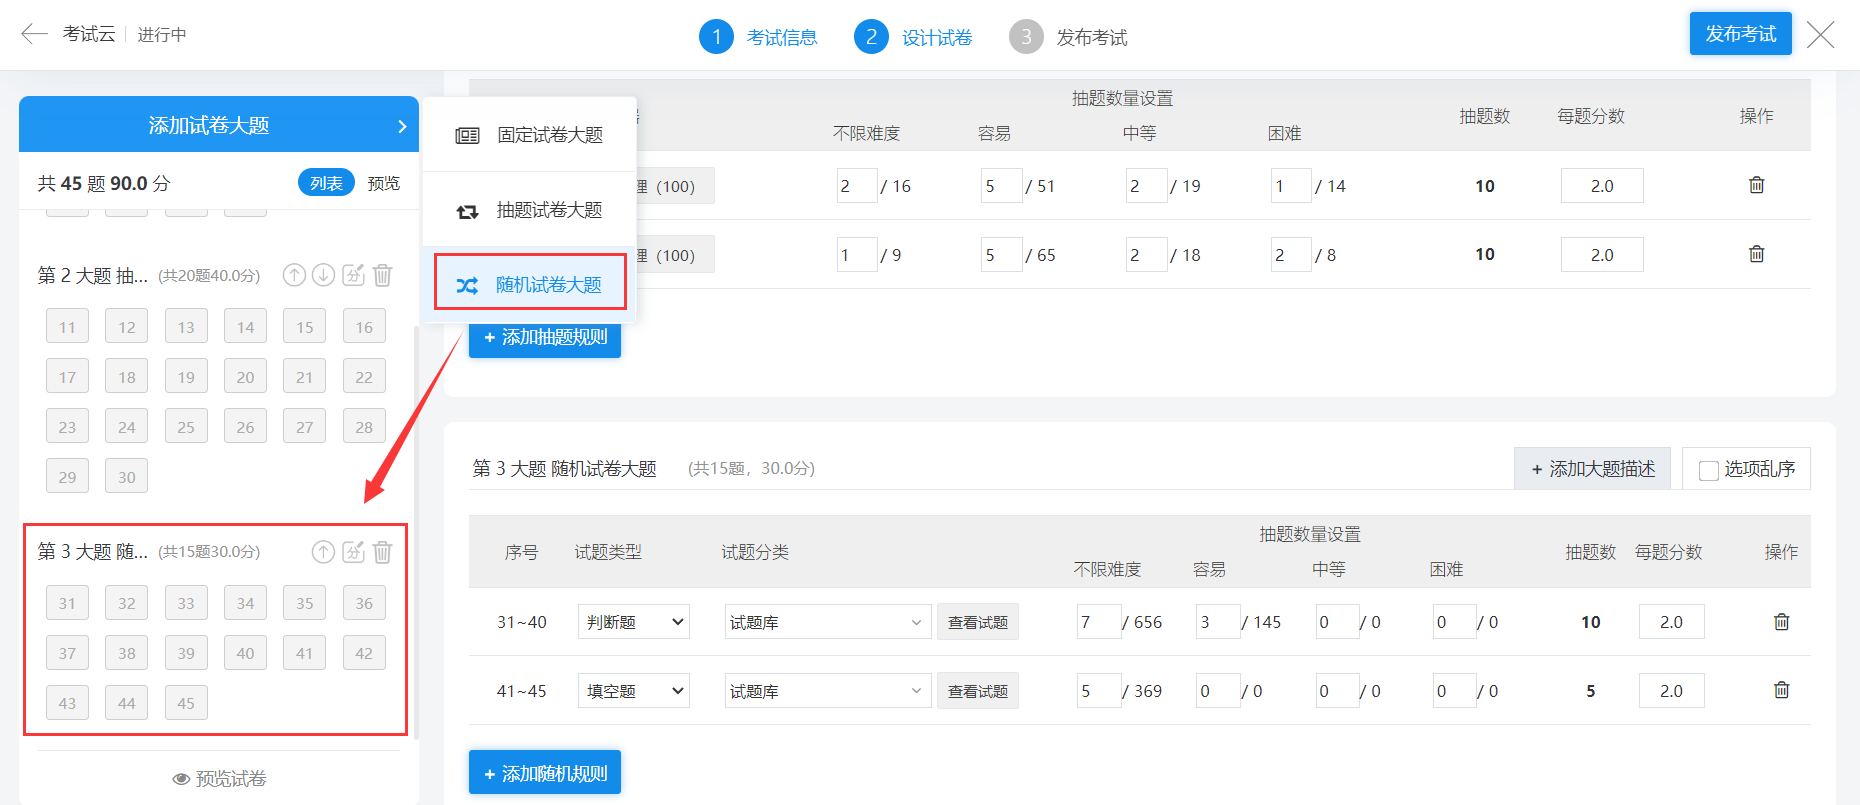Move section 2 down with the arrow icon
Image resolution: width=1860 pixels, height=805 pixels.
tap(323, 275)
